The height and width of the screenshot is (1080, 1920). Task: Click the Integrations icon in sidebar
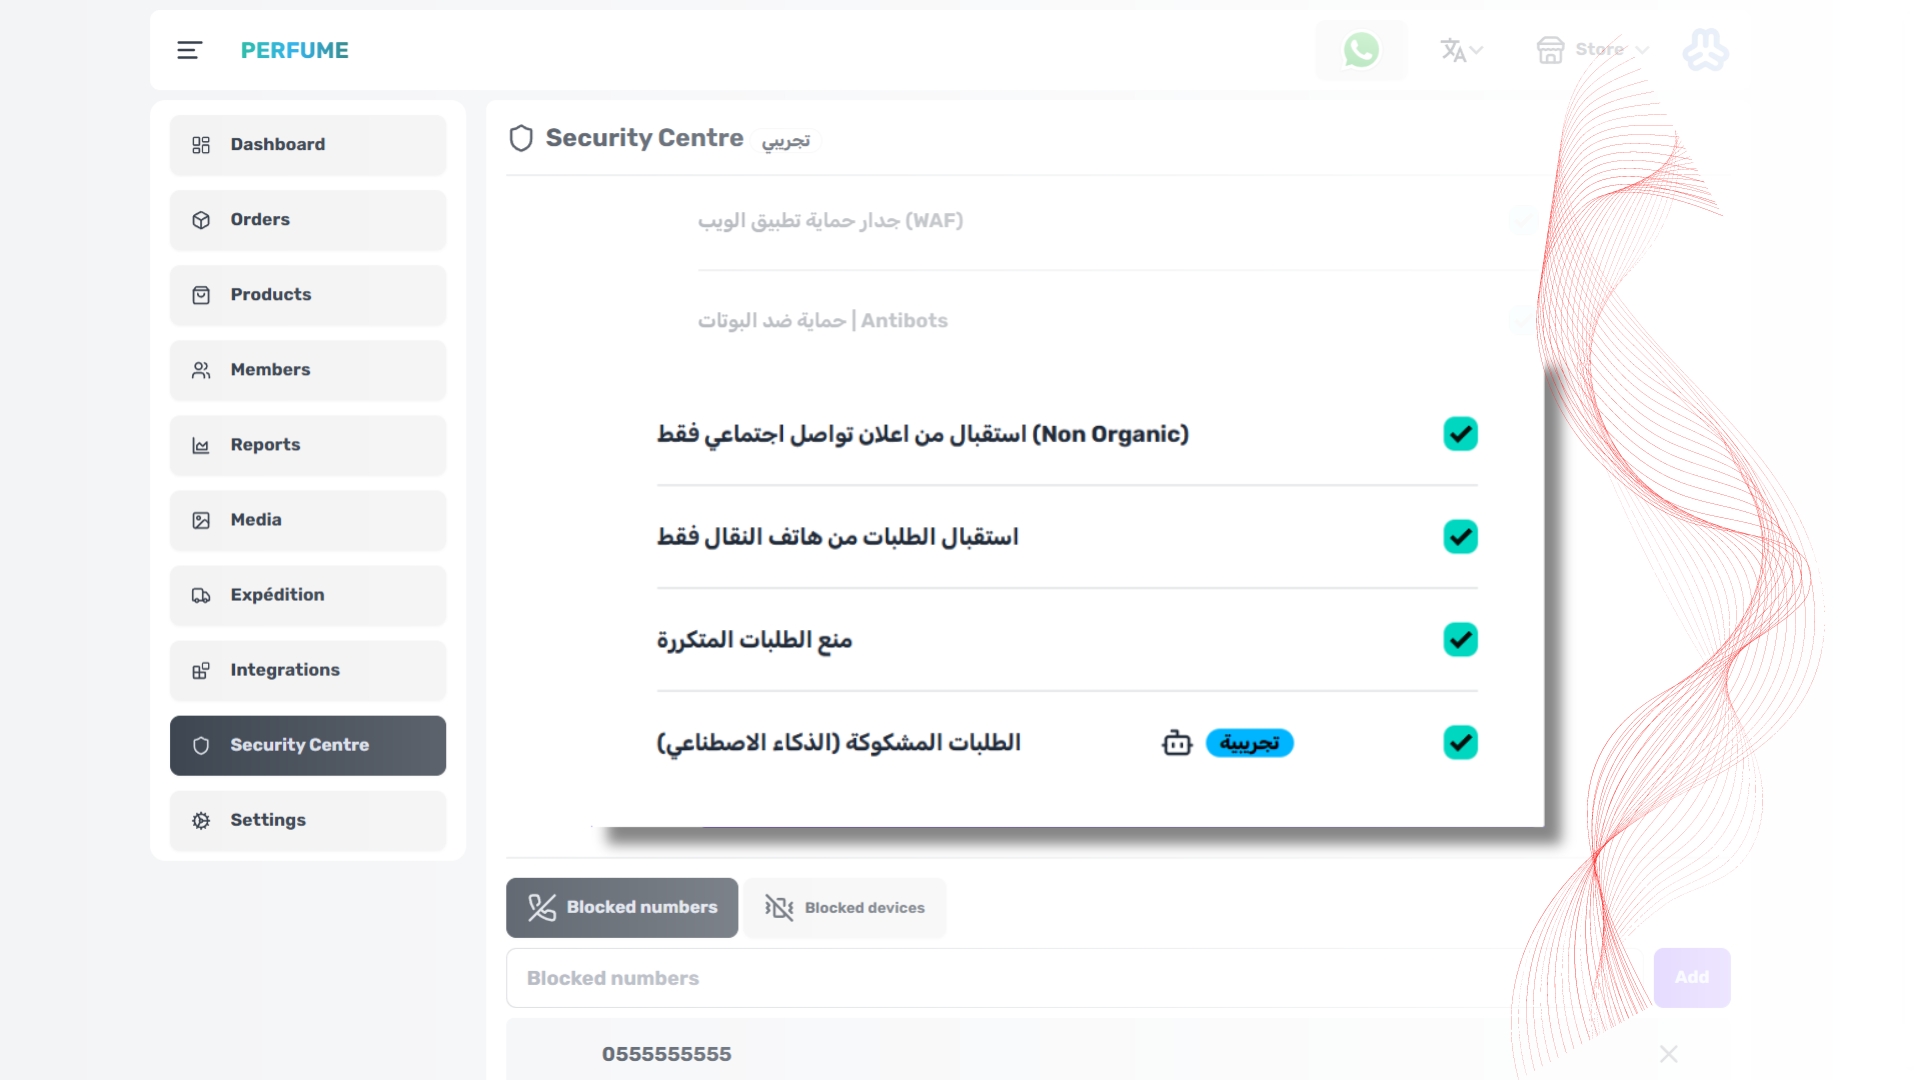coord(201,670)
